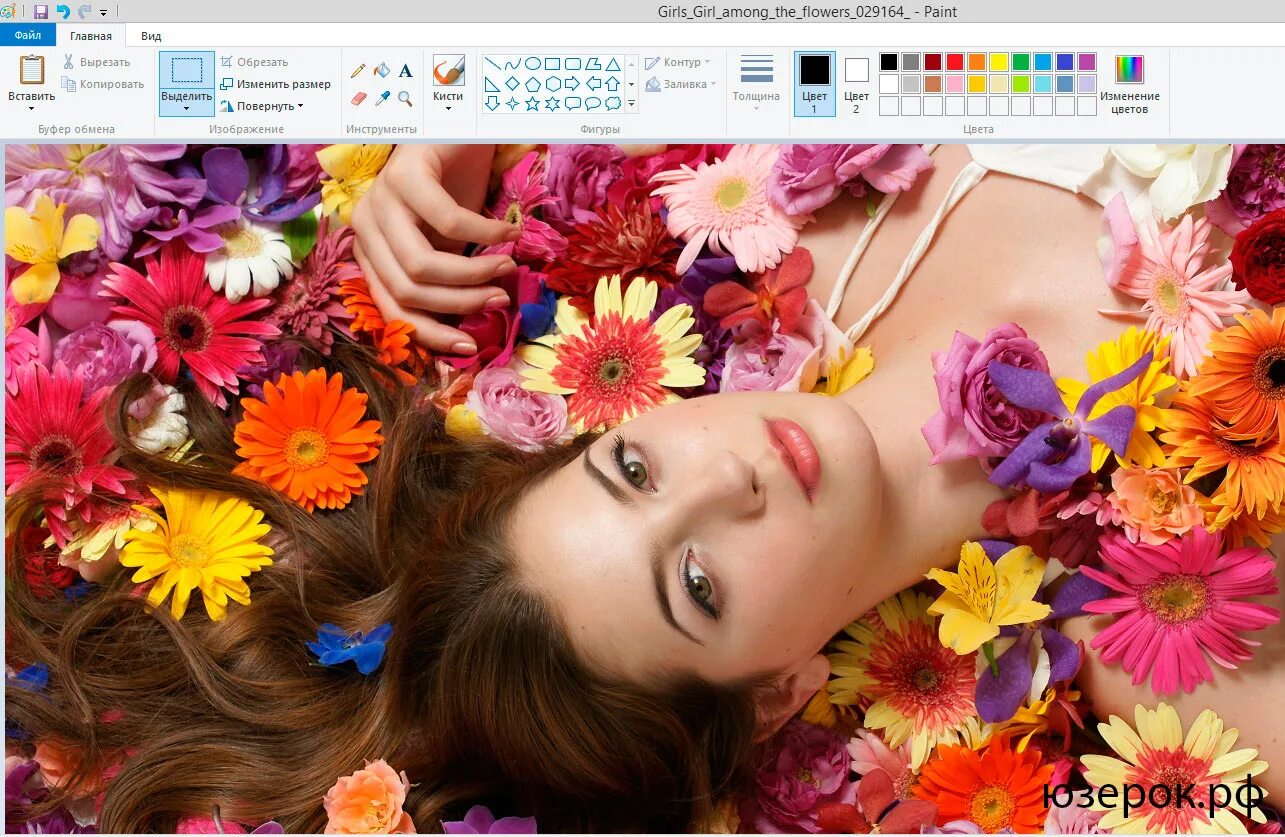The height and width of the screenshot is (837, 1285).
Task: Click the Save icon in quick access toolbar
Action: [41, 12]
